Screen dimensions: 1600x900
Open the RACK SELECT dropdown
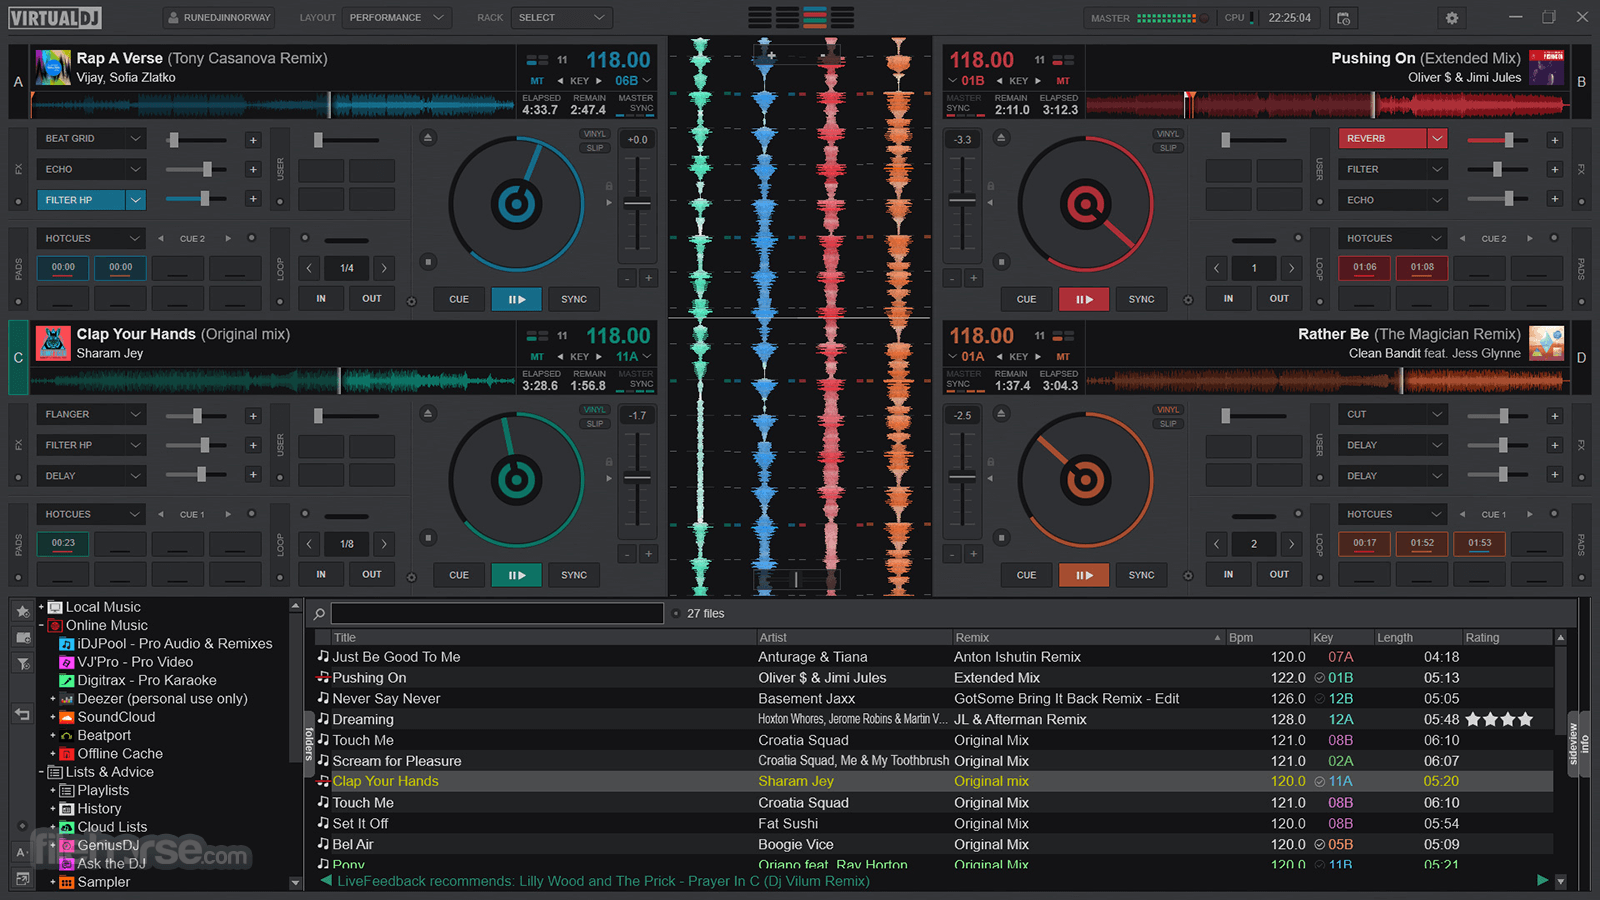(561, 17)
